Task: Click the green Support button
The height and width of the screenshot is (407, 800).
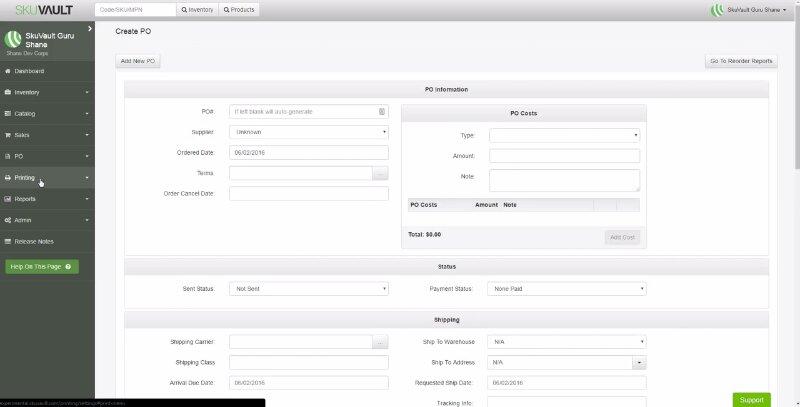Action: click(751, 399)
